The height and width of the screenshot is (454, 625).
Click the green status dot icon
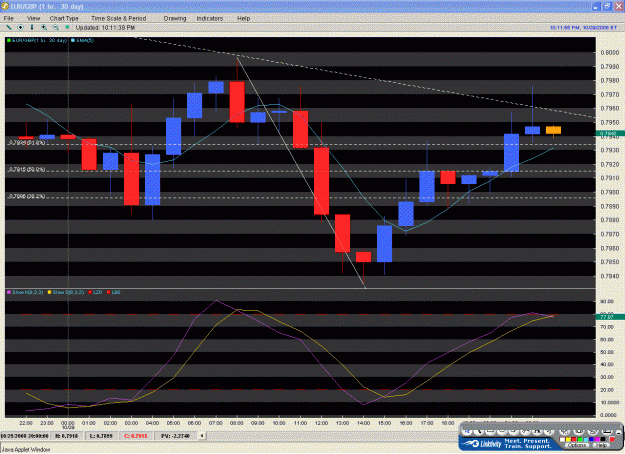[x=67, y=27]
